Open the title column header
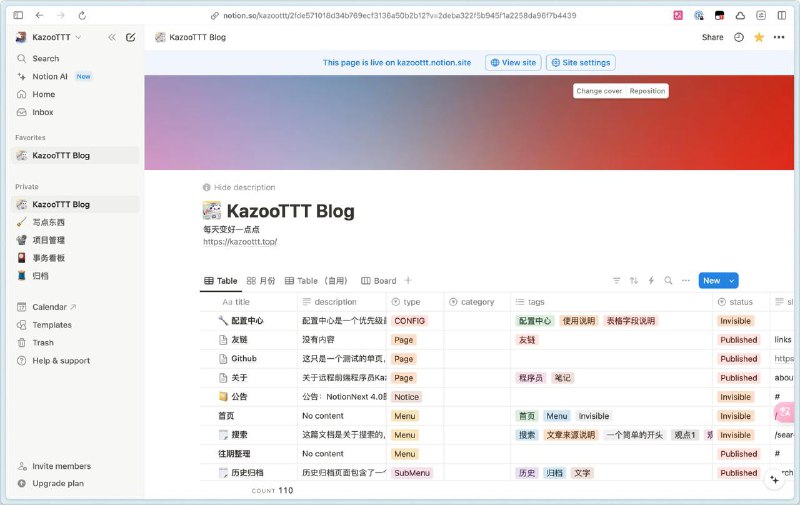Viewport: 800px width, 505px height. [x=249, y=302]
